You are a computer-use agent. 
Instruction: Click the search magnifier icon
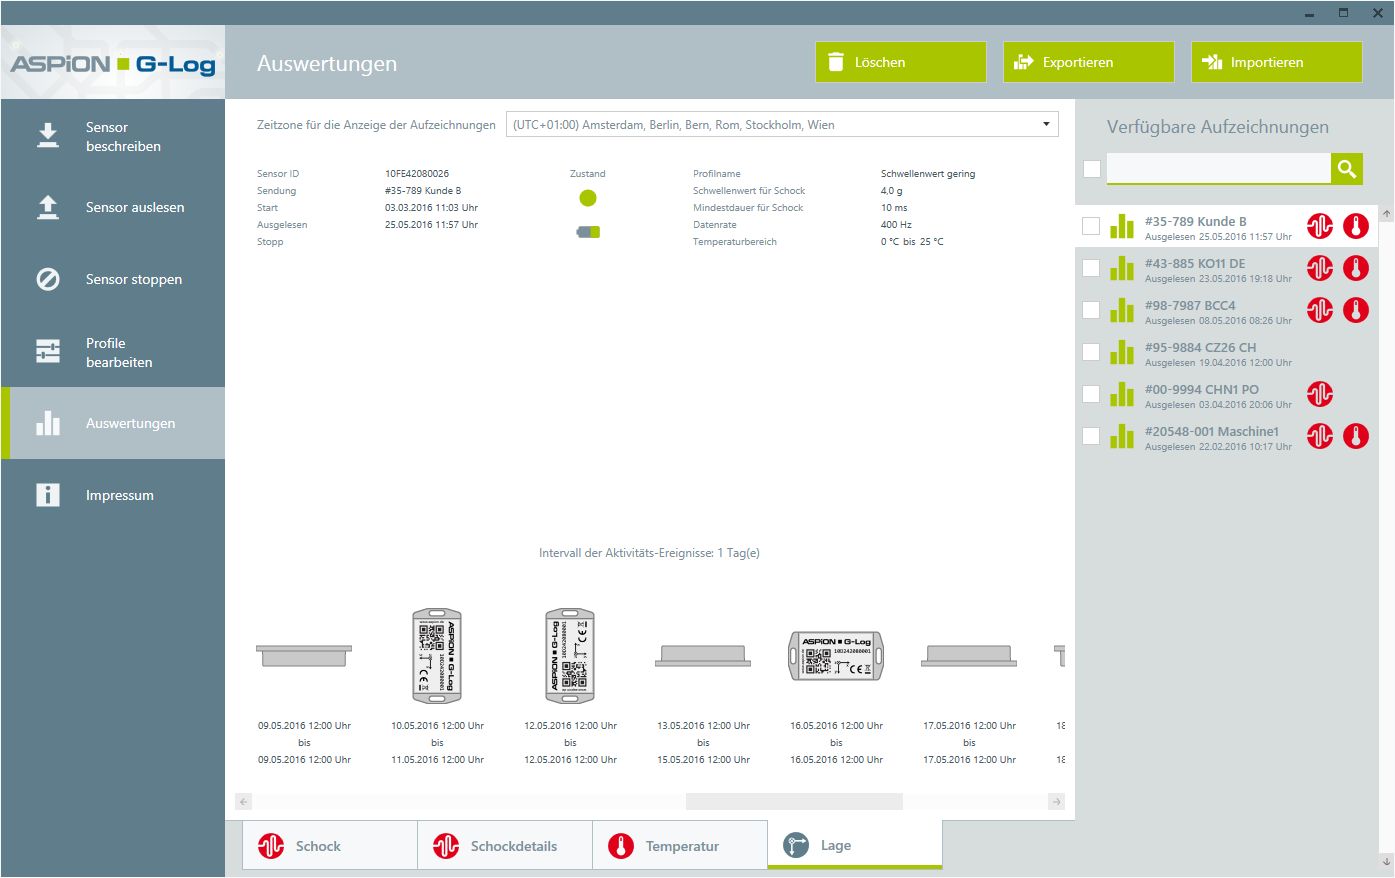[x=1347, y=168]
